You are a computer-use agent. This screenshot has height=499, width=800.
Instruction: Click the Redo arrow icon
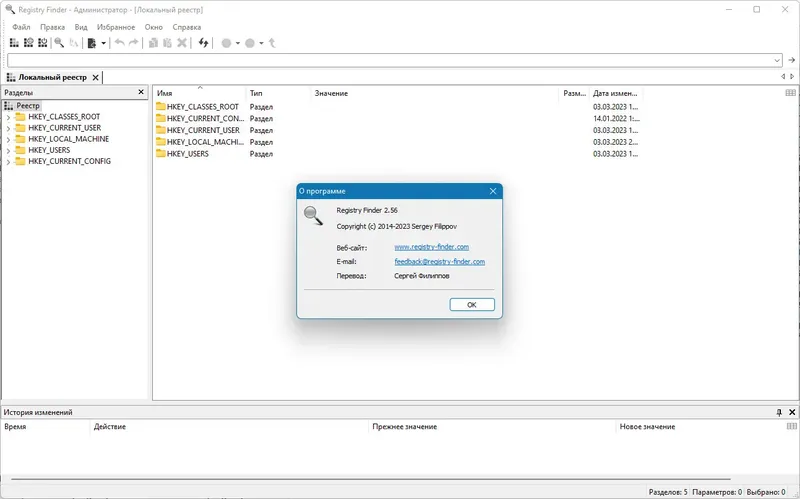(x=134, y=43)
